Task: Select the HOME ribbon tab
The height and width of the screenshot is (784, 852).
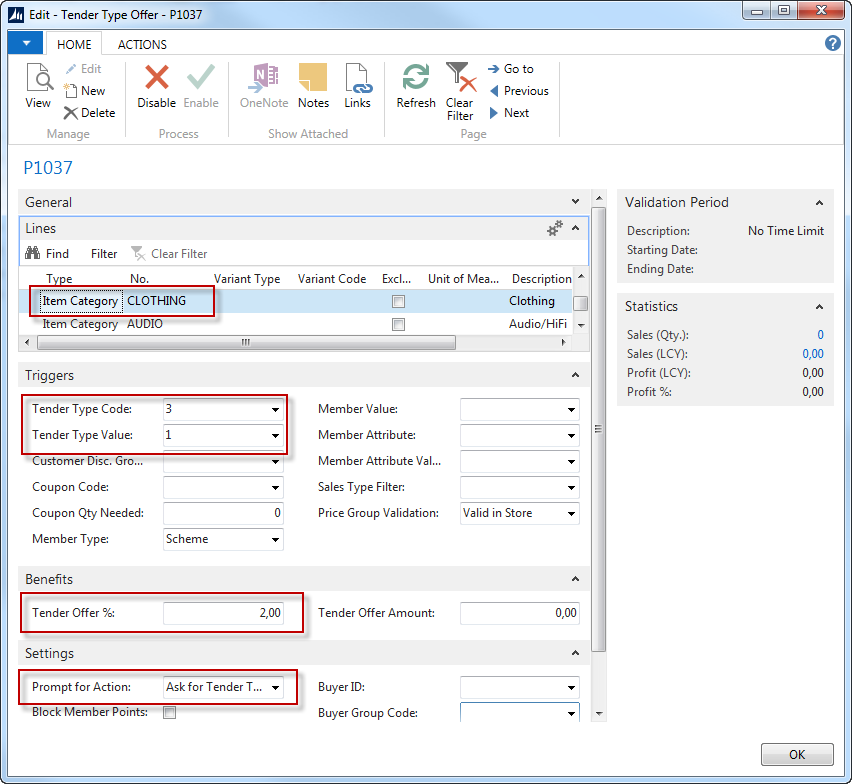Action: (74, 44)
